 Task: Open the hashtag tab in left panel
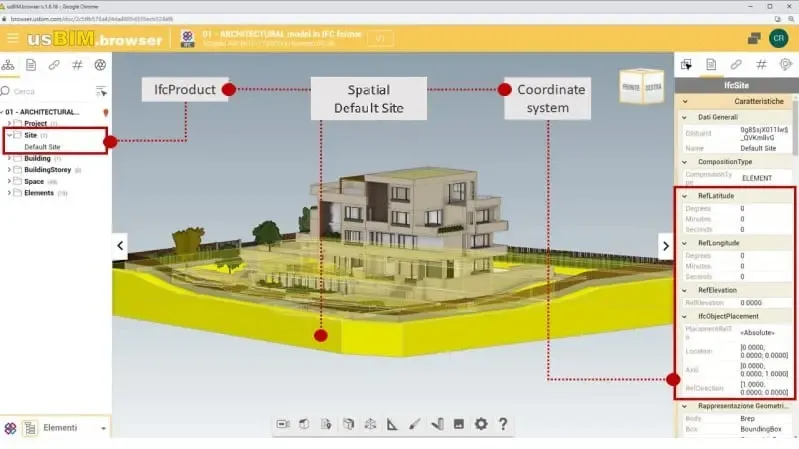77,65
